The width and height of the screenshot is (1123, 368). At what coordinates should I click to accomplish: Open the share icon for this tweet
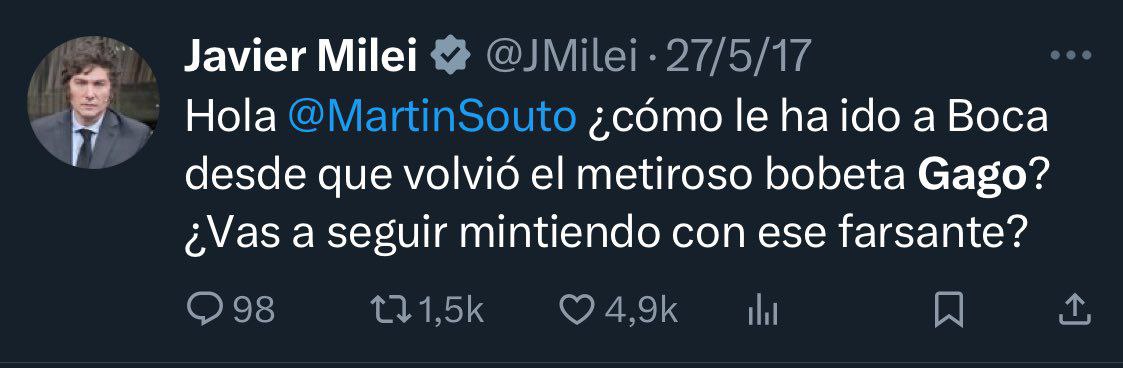1074,310
